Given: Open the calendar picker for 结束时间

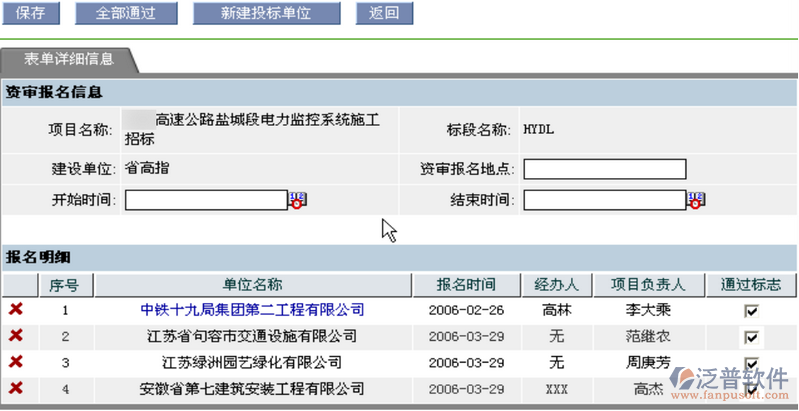Looking at the screenshot, I should 696,200.
